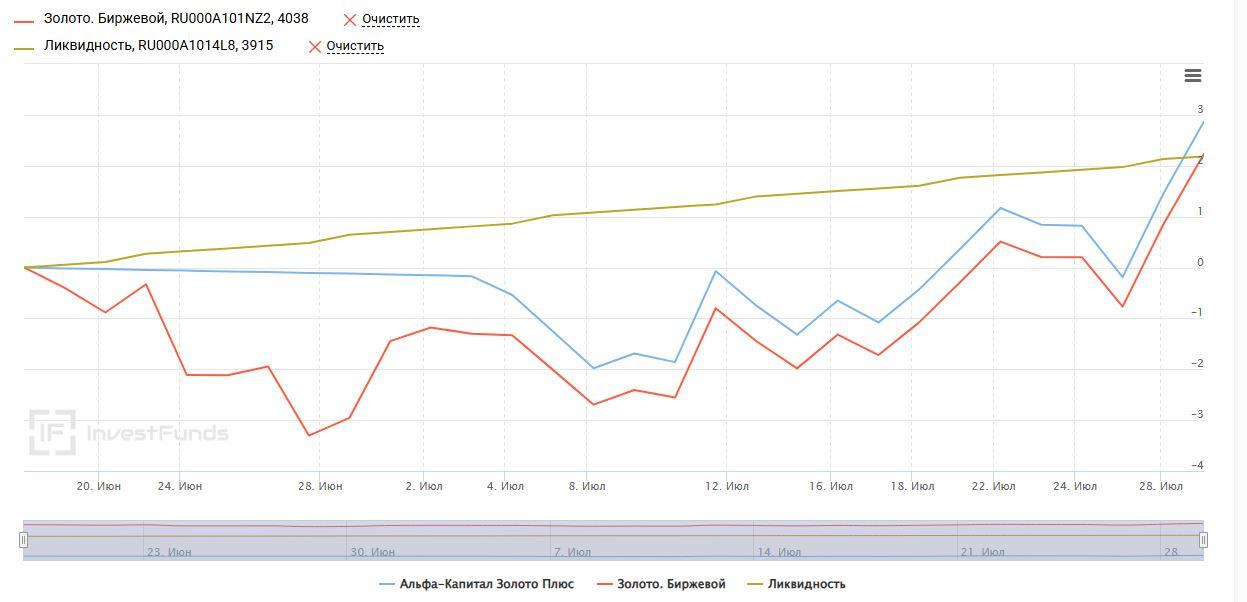Click the y-axis value −4
The height and width of the screenshot is (602, 1247).
click(x=1196, y=466)
